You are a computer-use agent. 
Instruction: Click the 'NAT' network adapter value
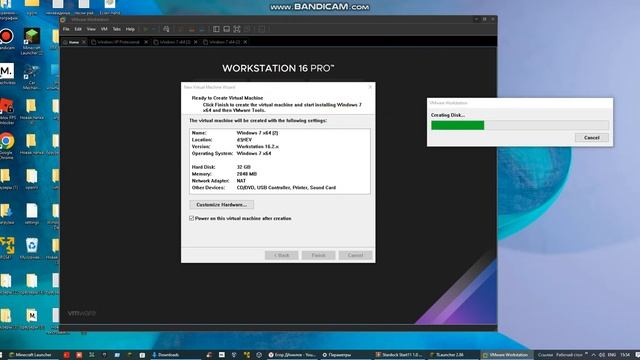click(241, 181)
